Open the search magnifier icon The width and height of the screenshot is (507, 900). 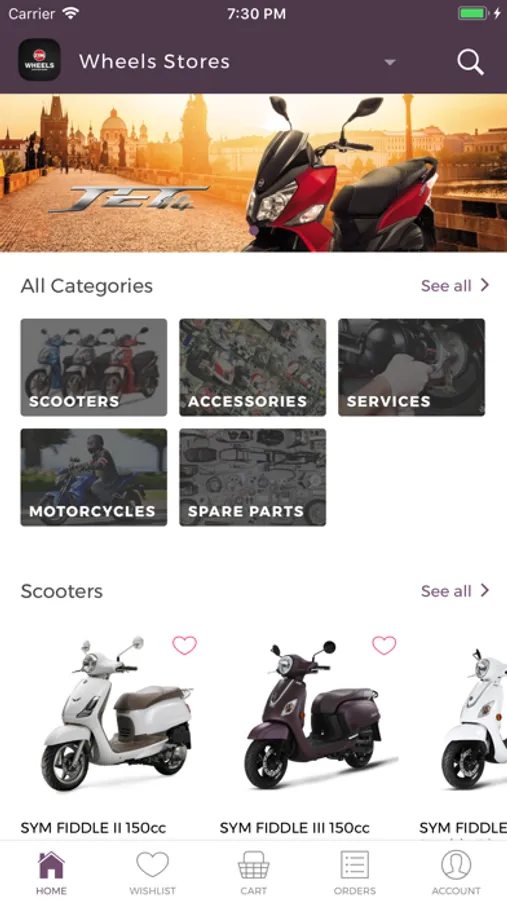tap(470, 62)
